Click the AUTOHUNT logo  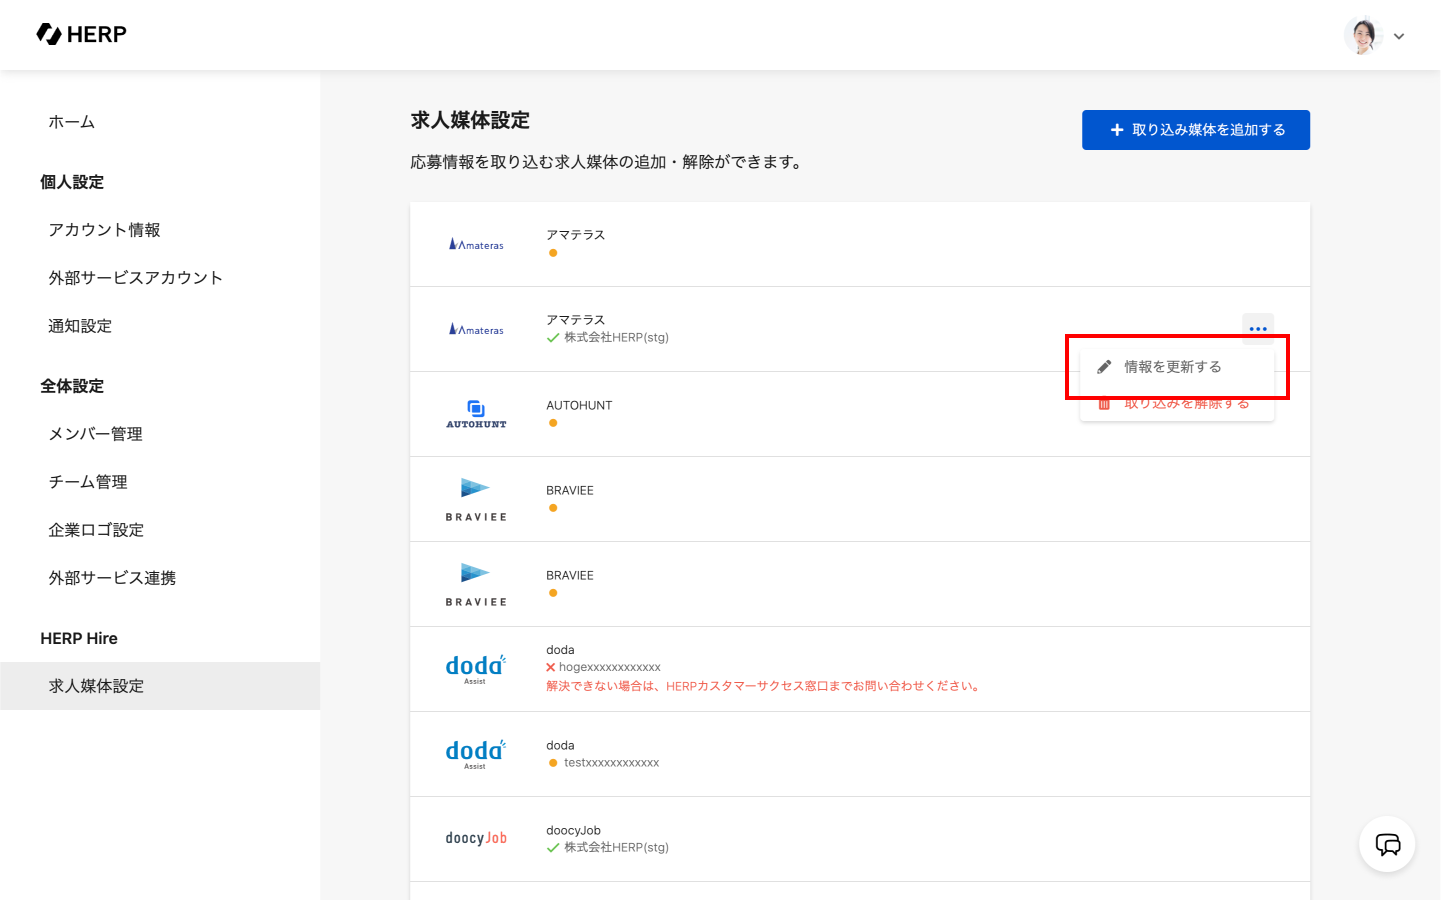click(x=476, y=414)
